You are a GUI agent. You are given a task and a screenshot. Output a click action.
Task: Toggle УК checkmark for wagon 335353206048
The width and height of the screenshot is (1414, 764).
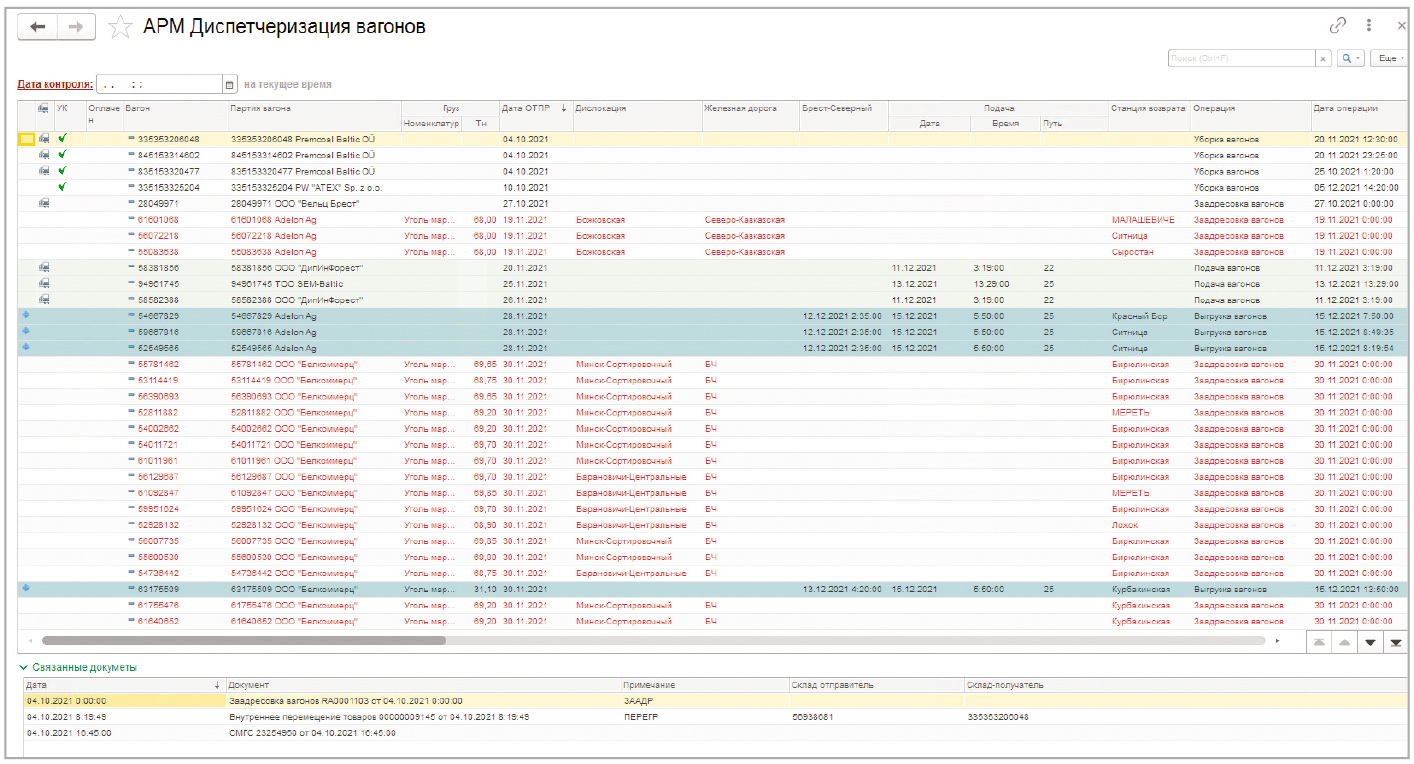click(63, 139)
